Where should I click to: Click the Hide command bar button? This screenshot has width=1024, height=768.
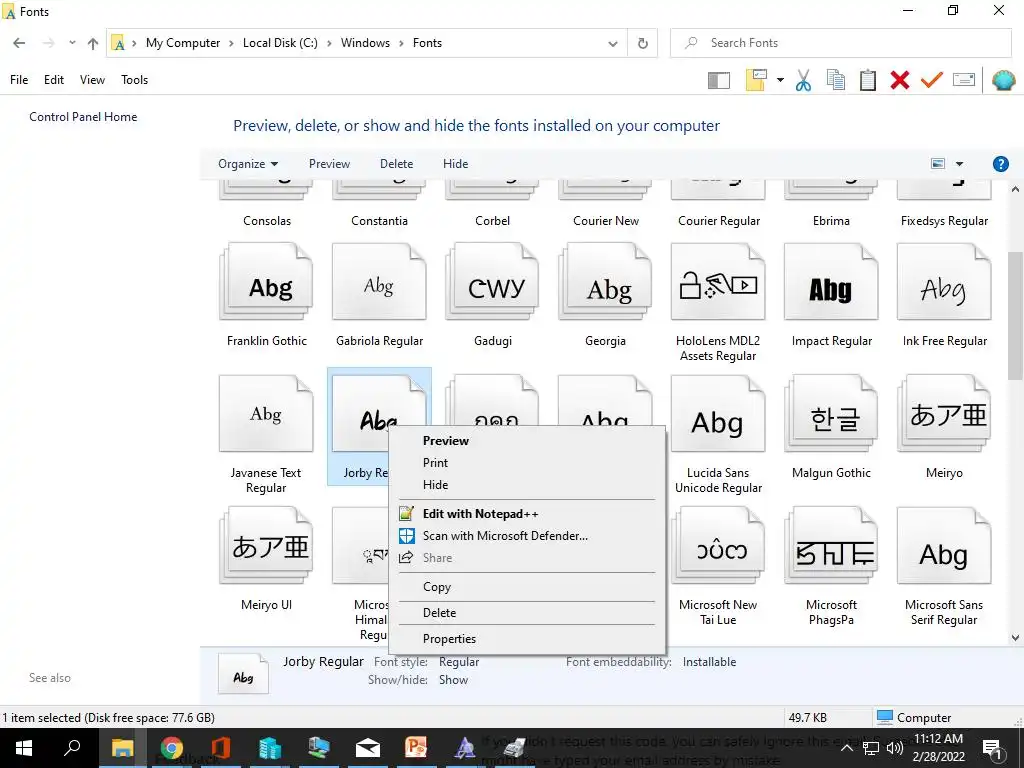(x=455, y=164)
